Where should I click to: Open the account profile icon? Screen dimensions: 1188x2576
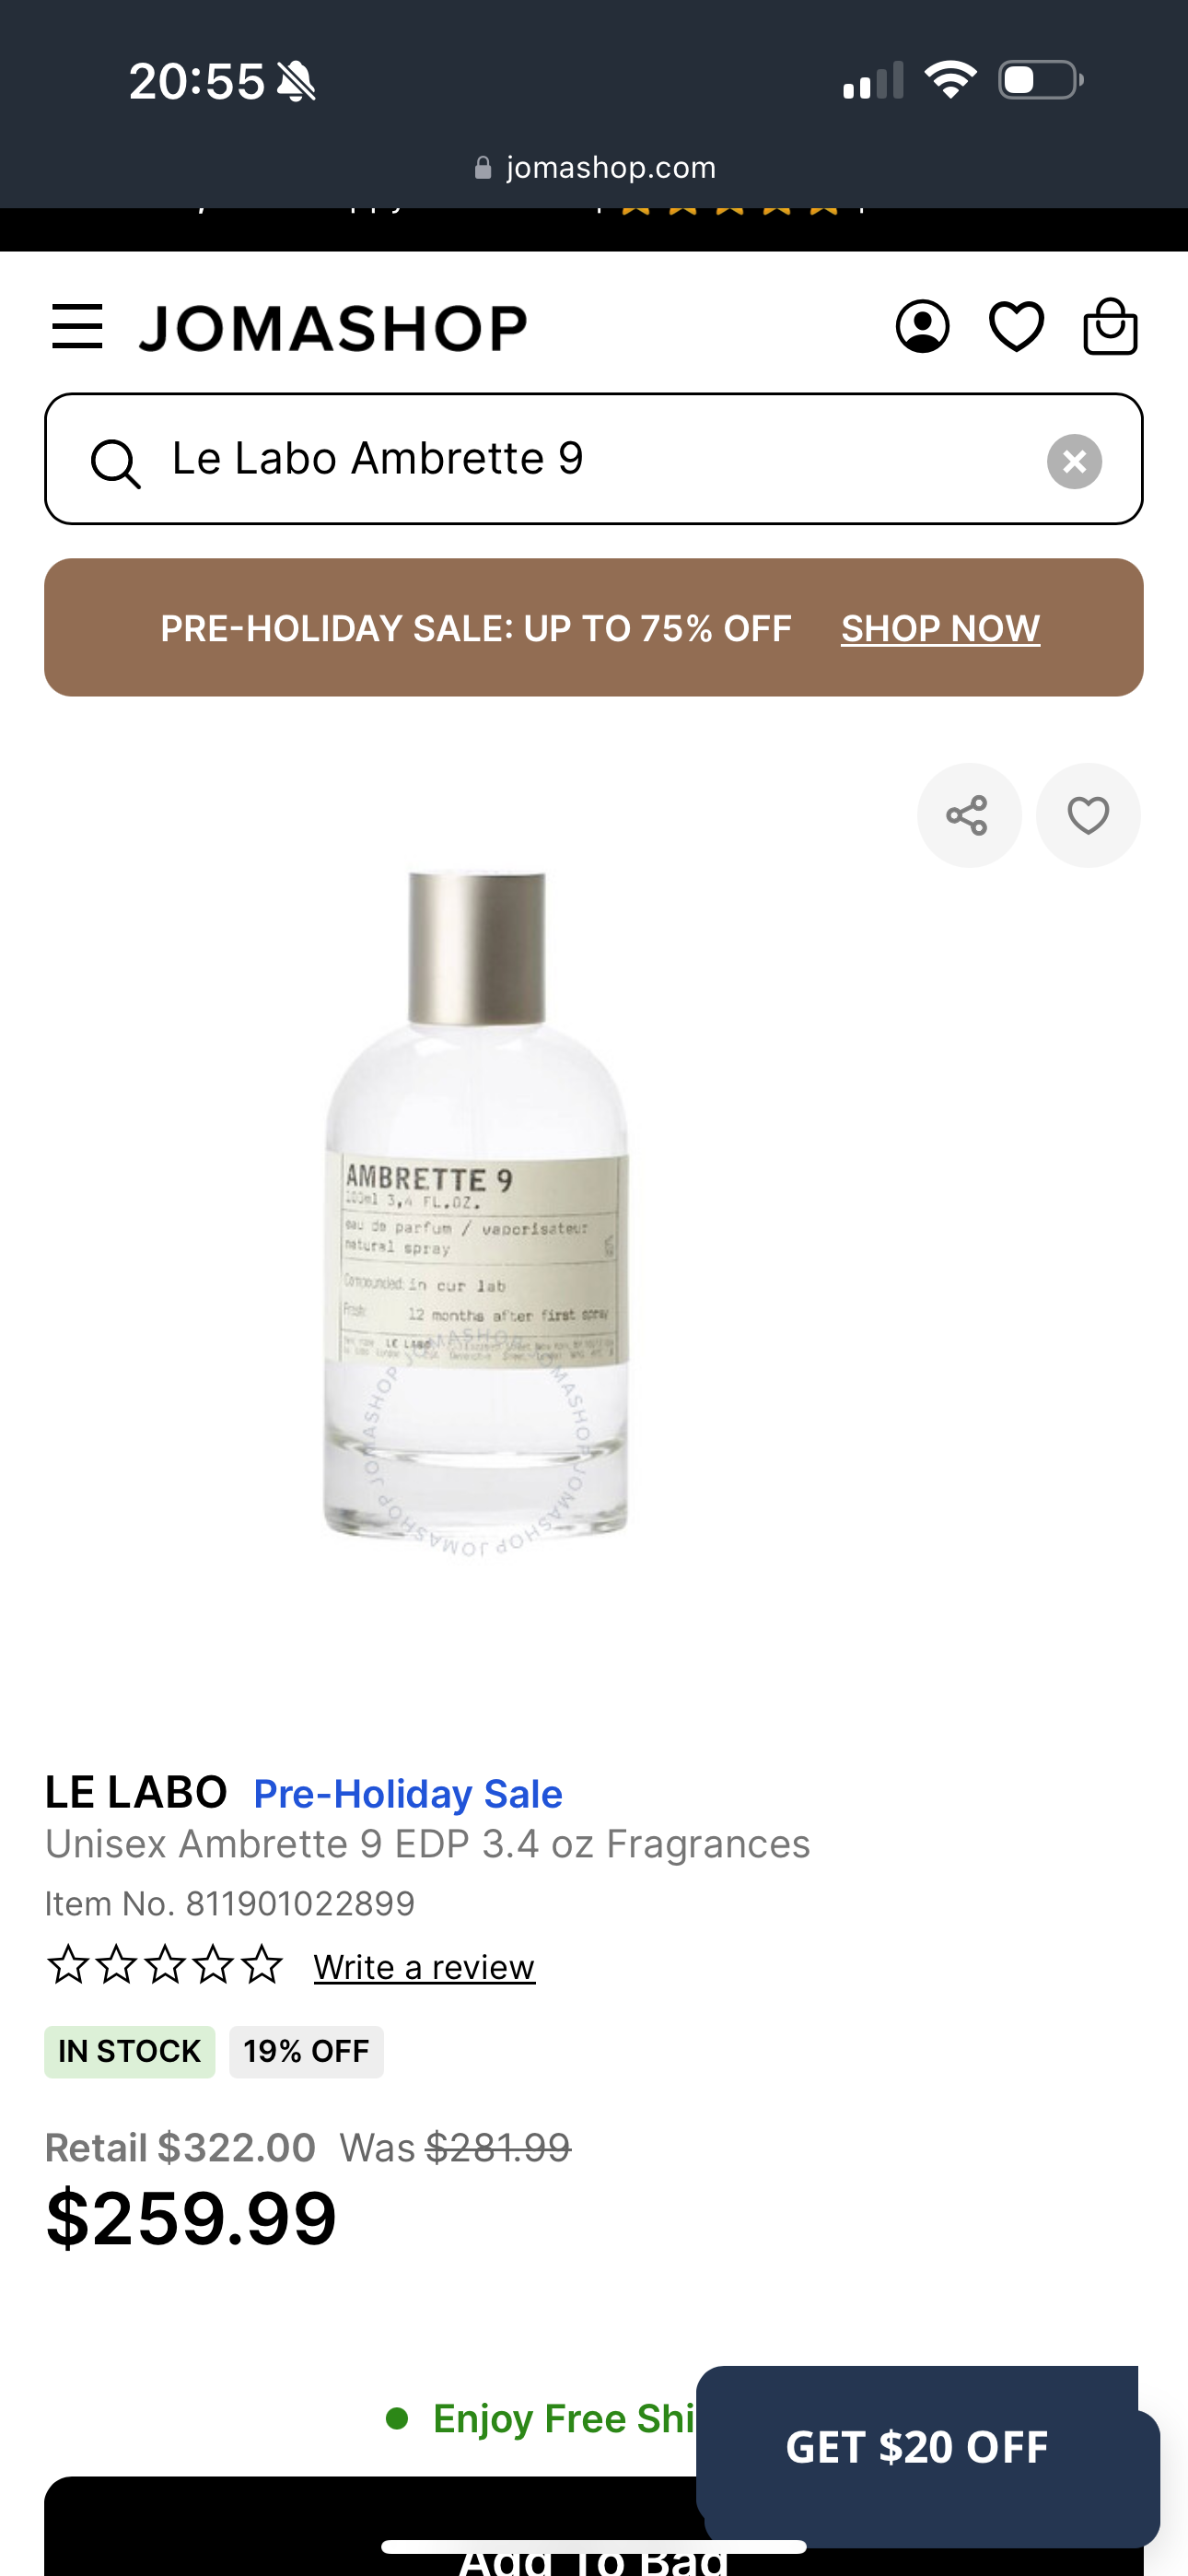click(922, 326)
